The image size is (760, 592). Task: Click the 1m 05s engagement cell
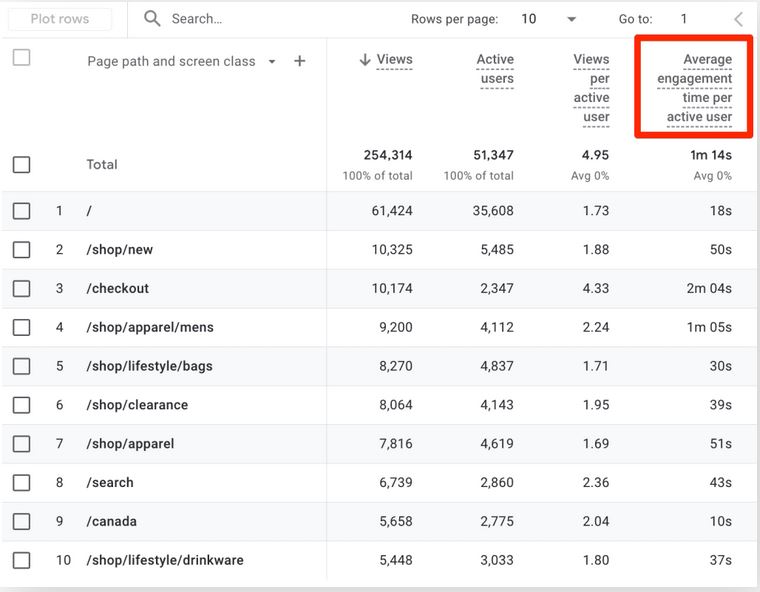pos(709,327)
